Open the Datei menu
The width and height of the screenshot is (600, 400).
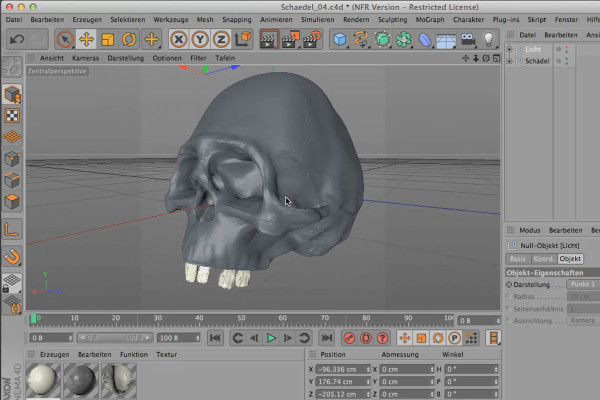pos(14,20)
